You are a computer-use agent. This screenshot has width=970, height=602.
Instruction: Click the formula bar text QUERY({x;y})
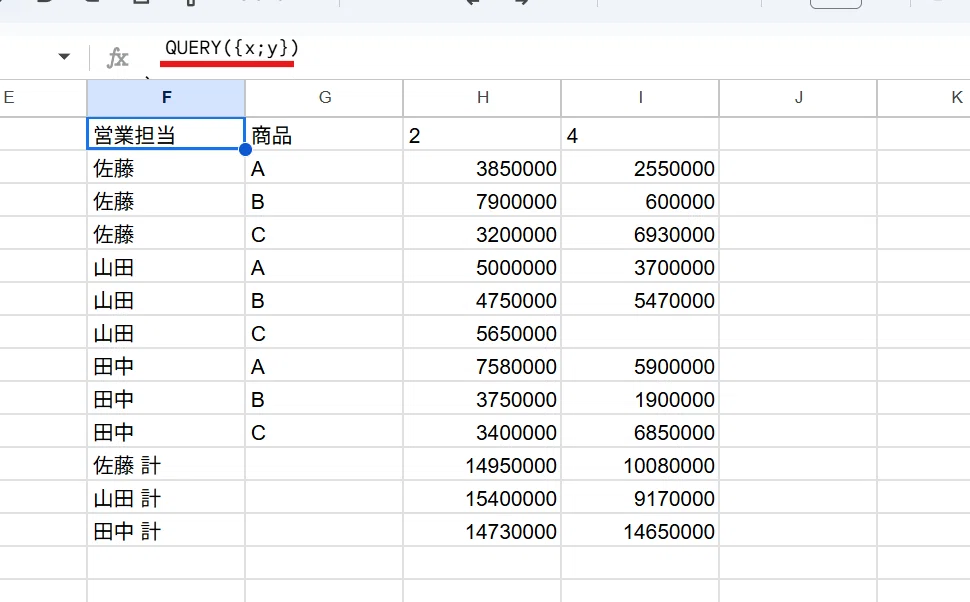[x=231, y=48]
